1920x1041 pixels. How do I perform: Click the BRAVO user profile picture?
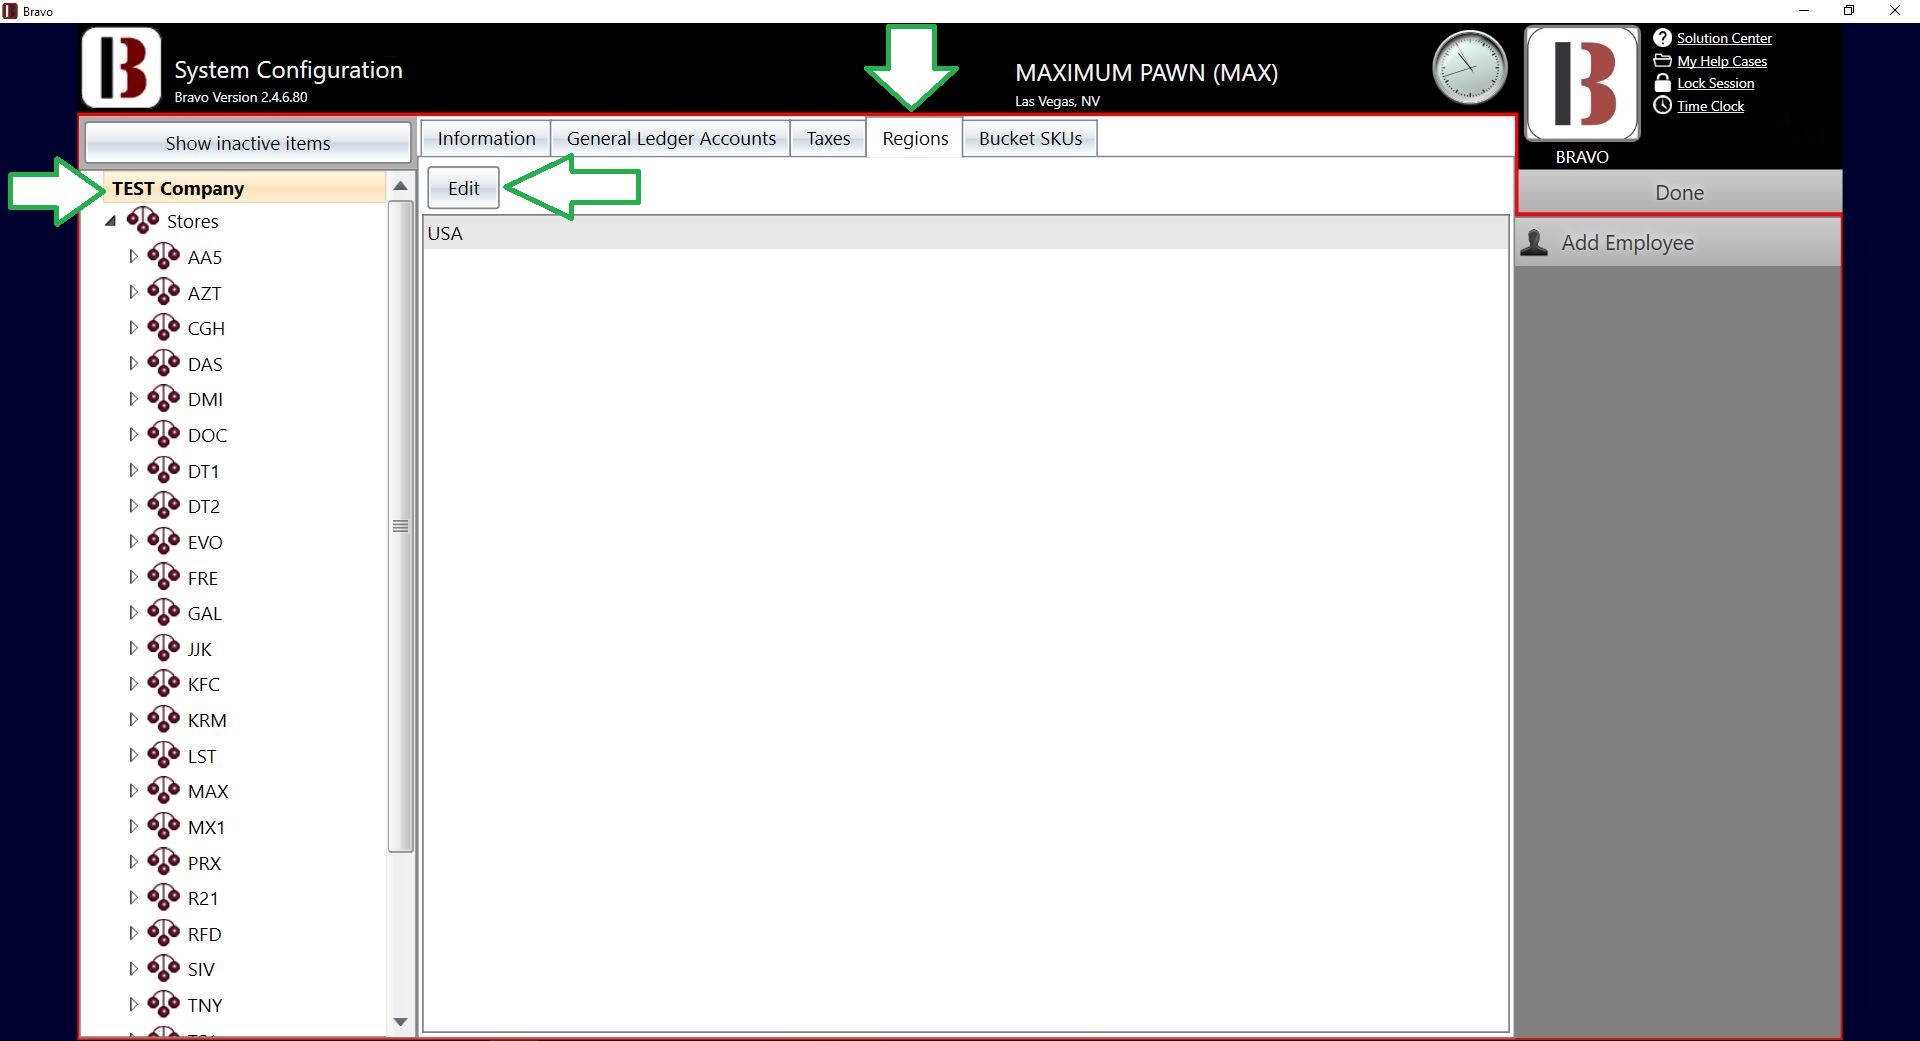point(1582,84)
